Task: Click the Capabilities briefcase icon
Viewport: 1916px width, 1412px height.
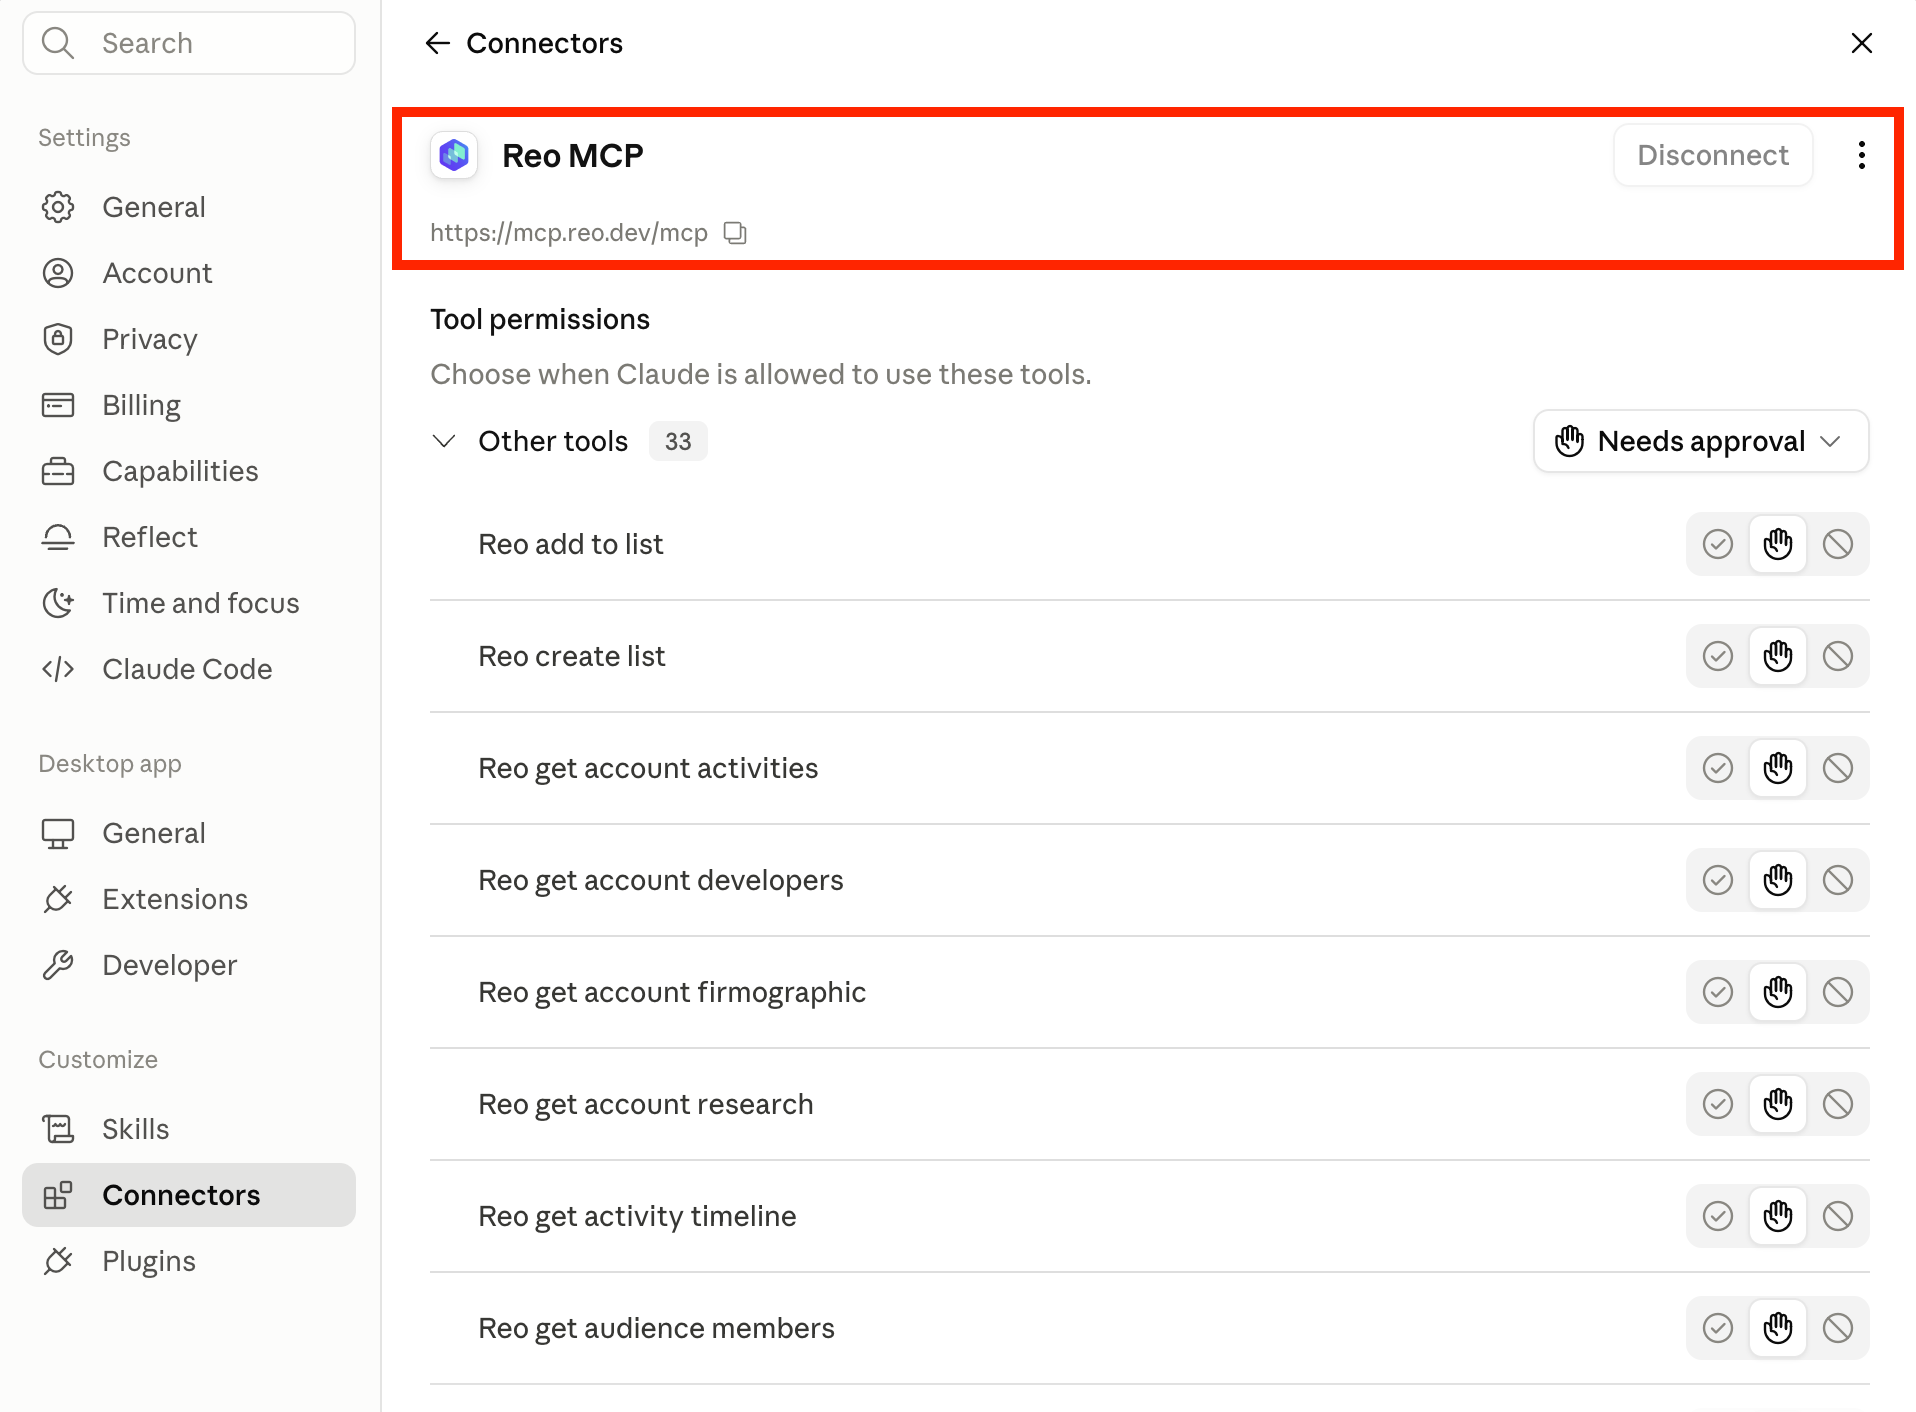Action: (58, 471)
